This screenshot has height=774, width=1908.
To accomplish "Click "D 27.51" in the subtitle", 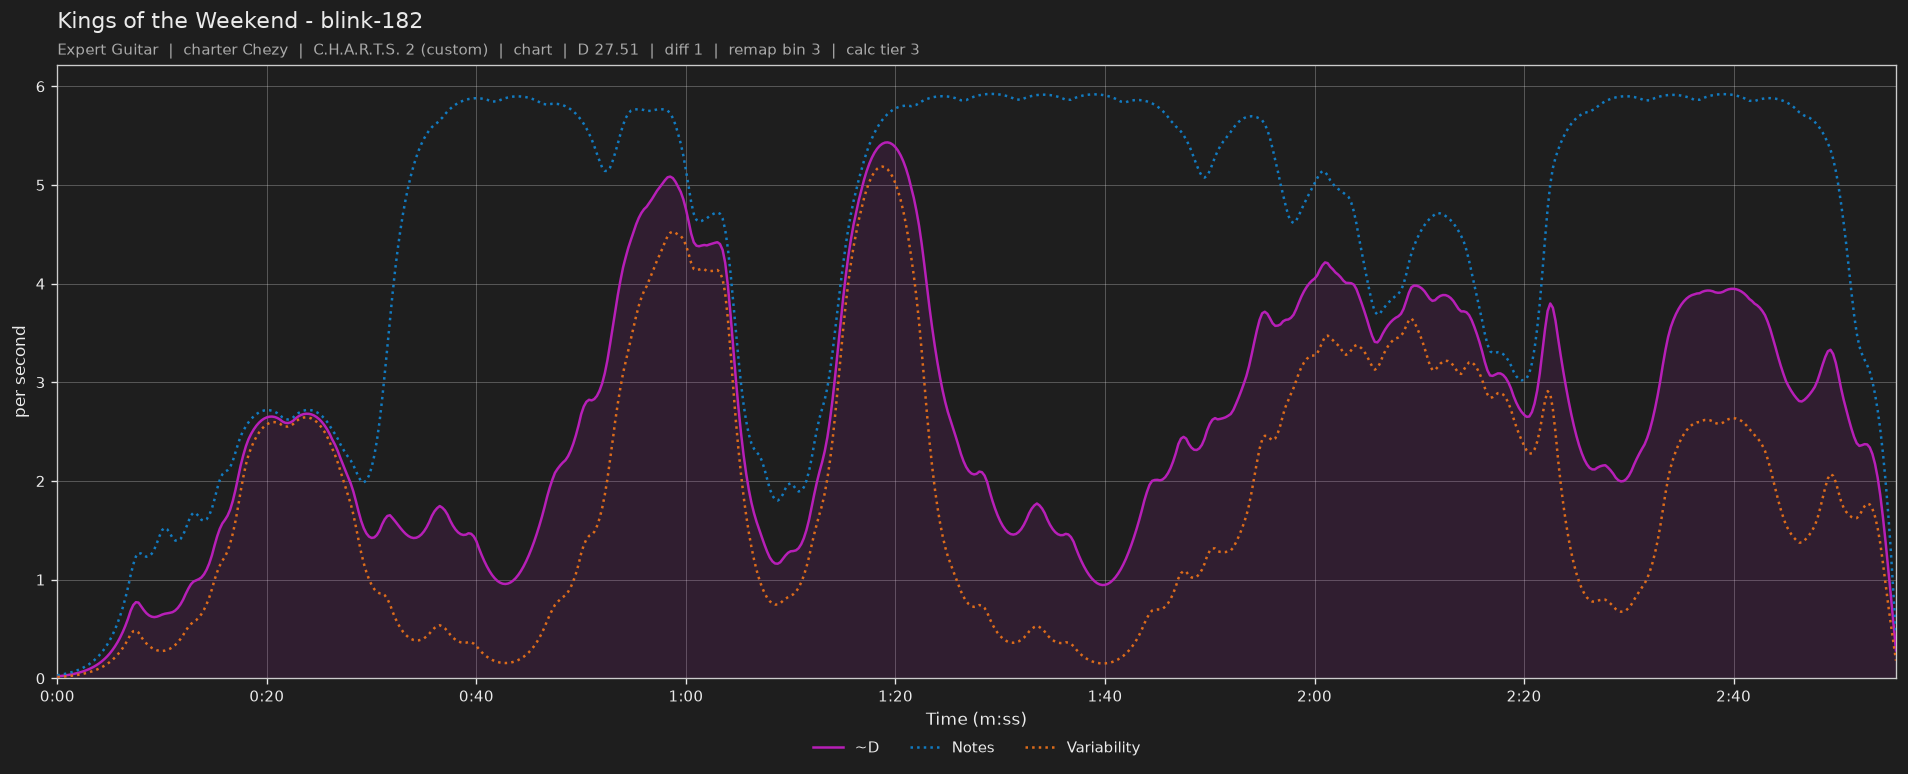I will (608, 50).
